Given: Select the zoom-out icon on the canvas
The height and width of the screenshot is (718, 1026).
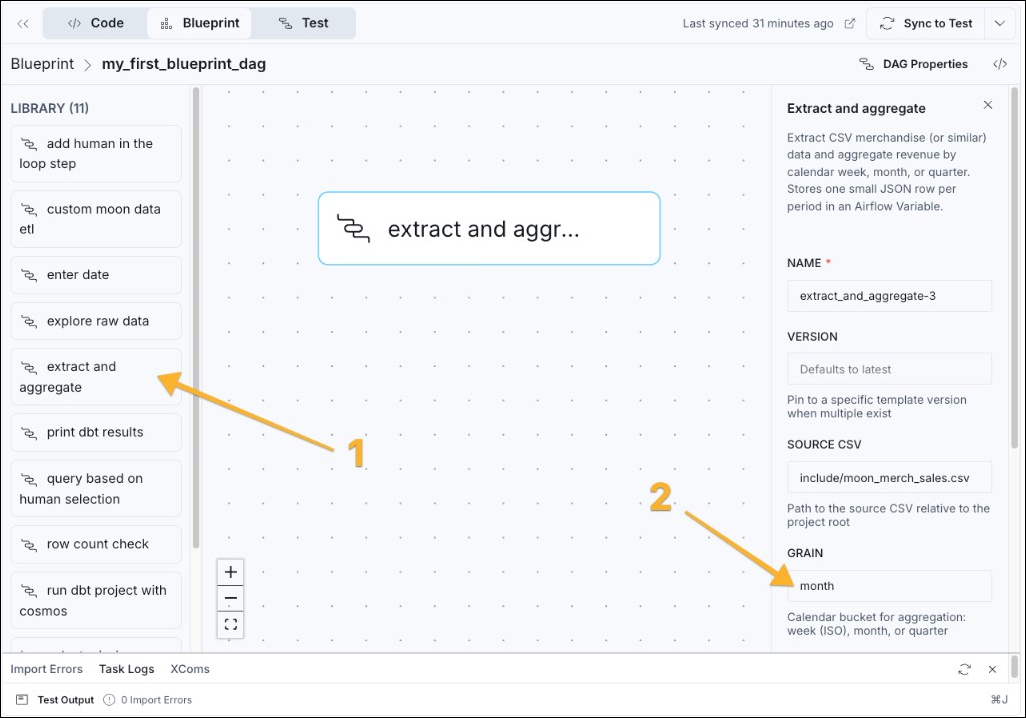Looking at the screenshot, I should [x=230, y=597].
